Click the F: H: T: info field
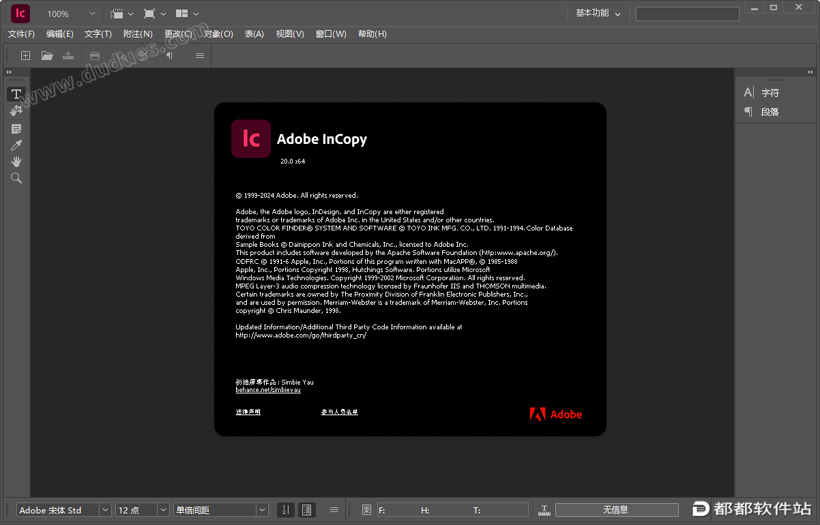820x525 pixels. (x=453, y=510)
